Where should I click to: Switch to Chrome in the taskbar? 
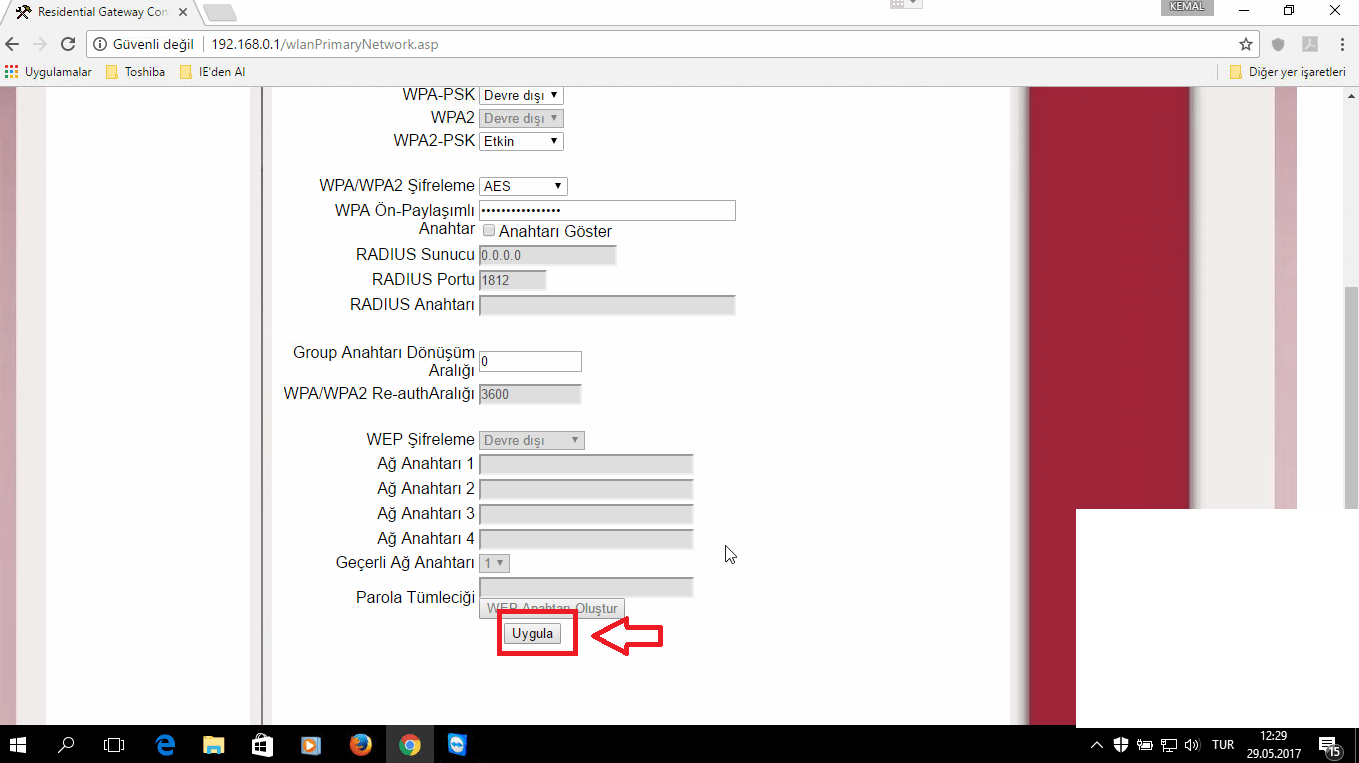point(409,745)
